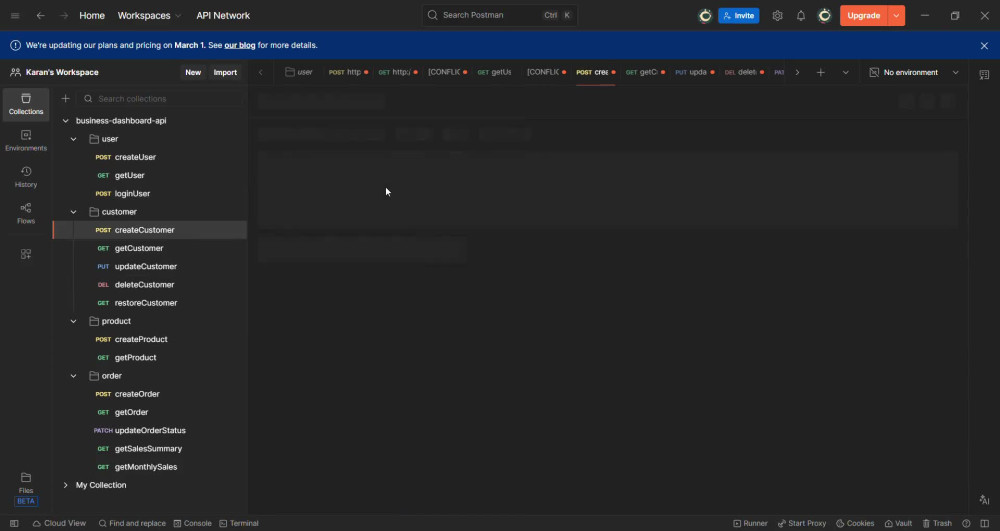Viewport: 1000px width, 531px height.
Task: Click the Search collections field
Action: (159, 99)
